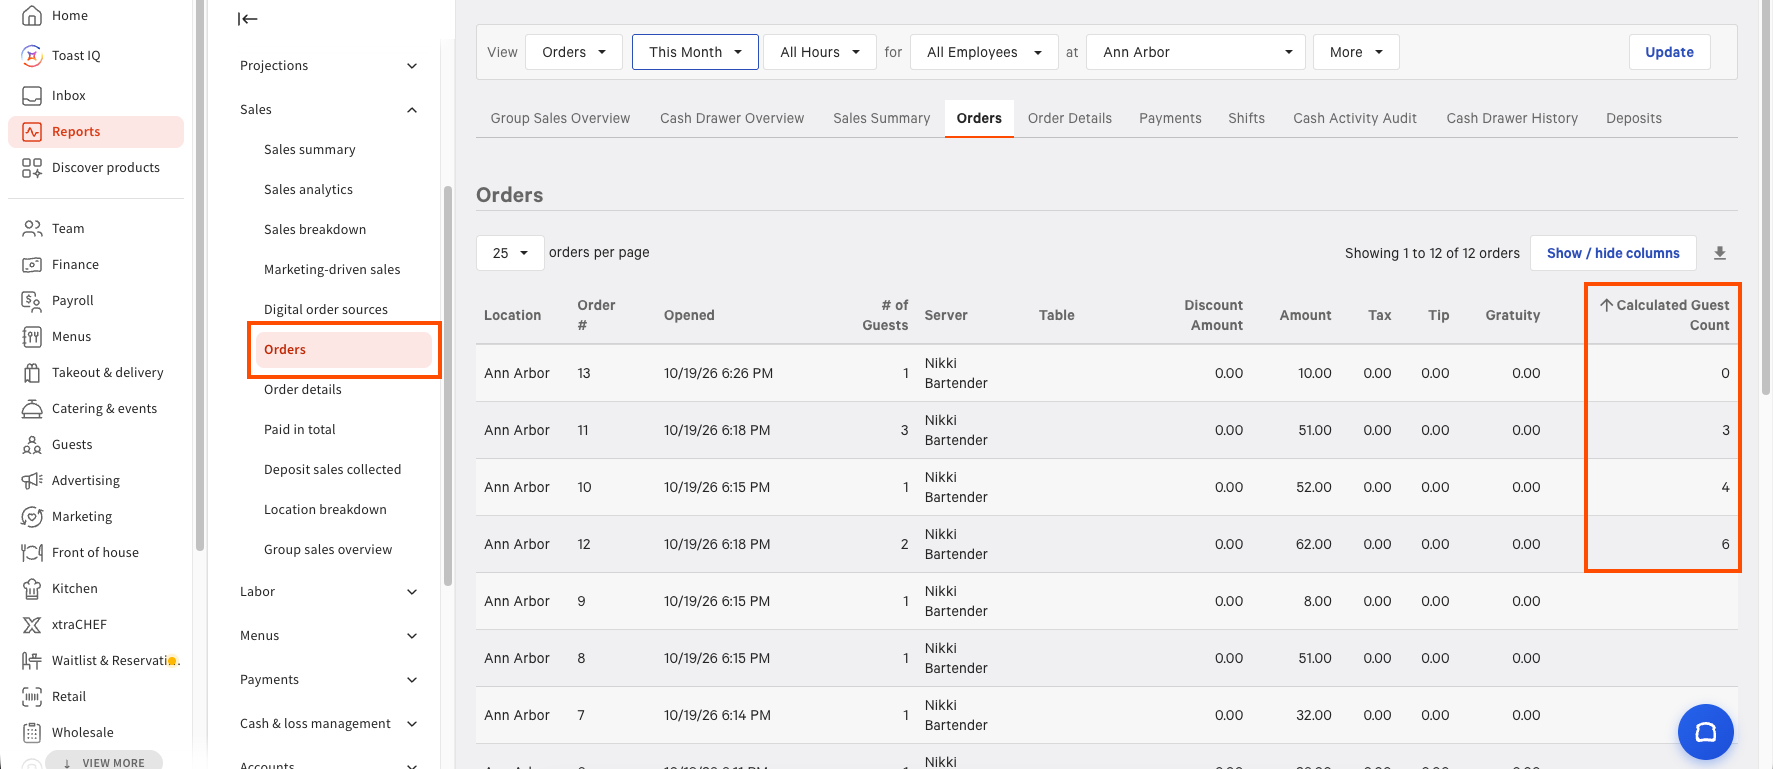Sort table by Amount column header

click(1305, 315)
